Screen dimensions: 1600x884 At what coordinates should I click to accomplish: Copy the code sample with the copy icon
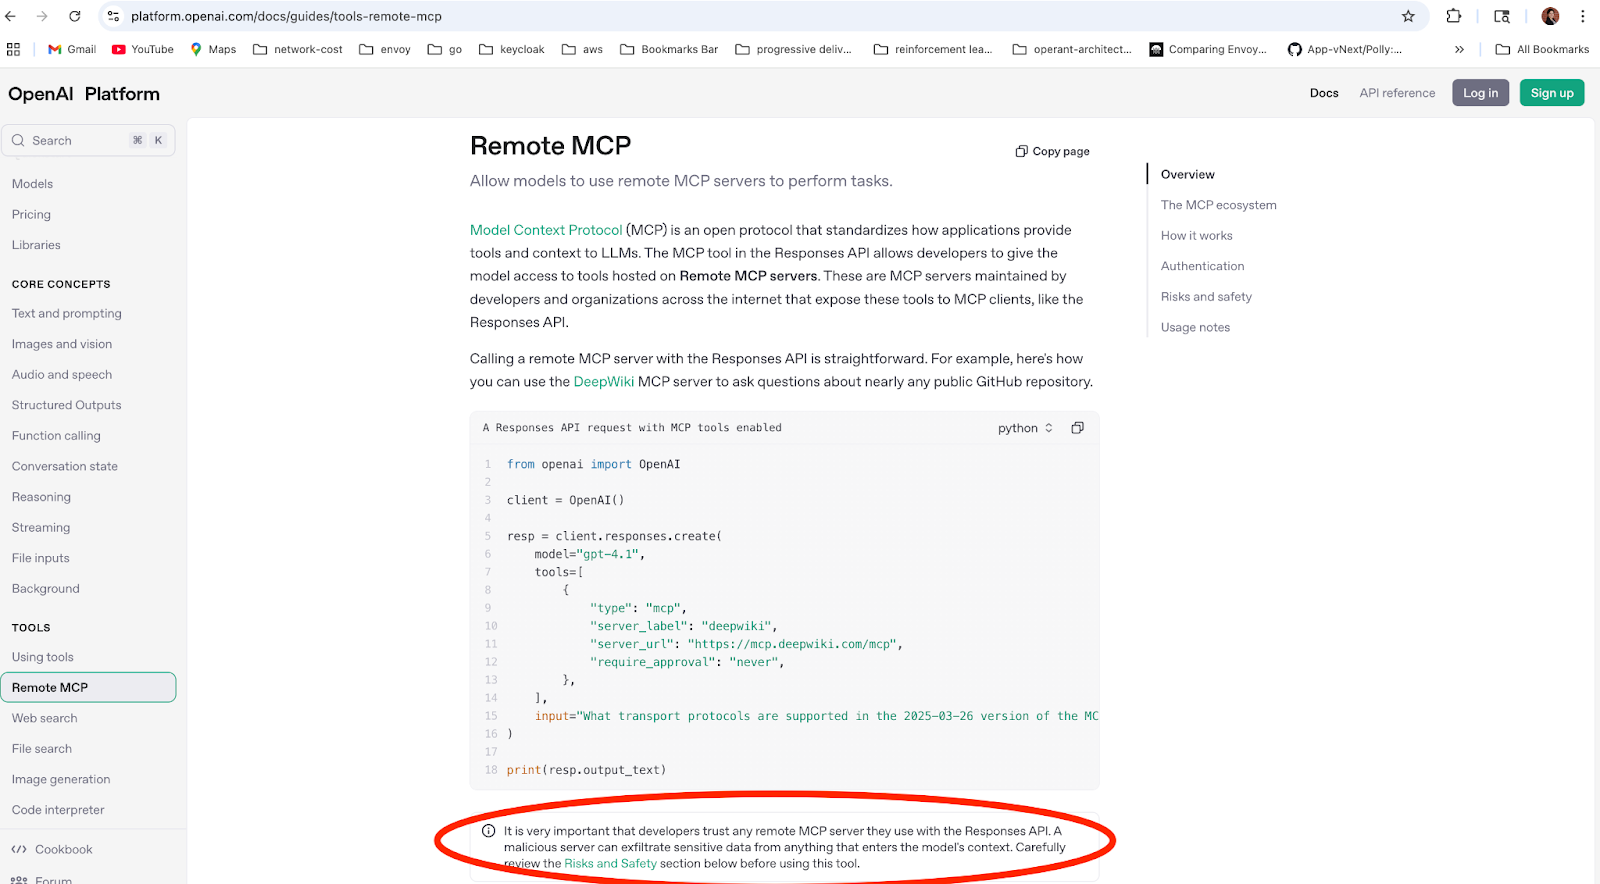click(1077, 428)
